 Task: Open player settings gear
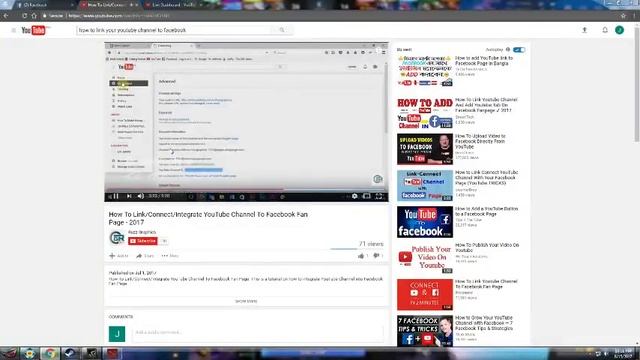354,196
